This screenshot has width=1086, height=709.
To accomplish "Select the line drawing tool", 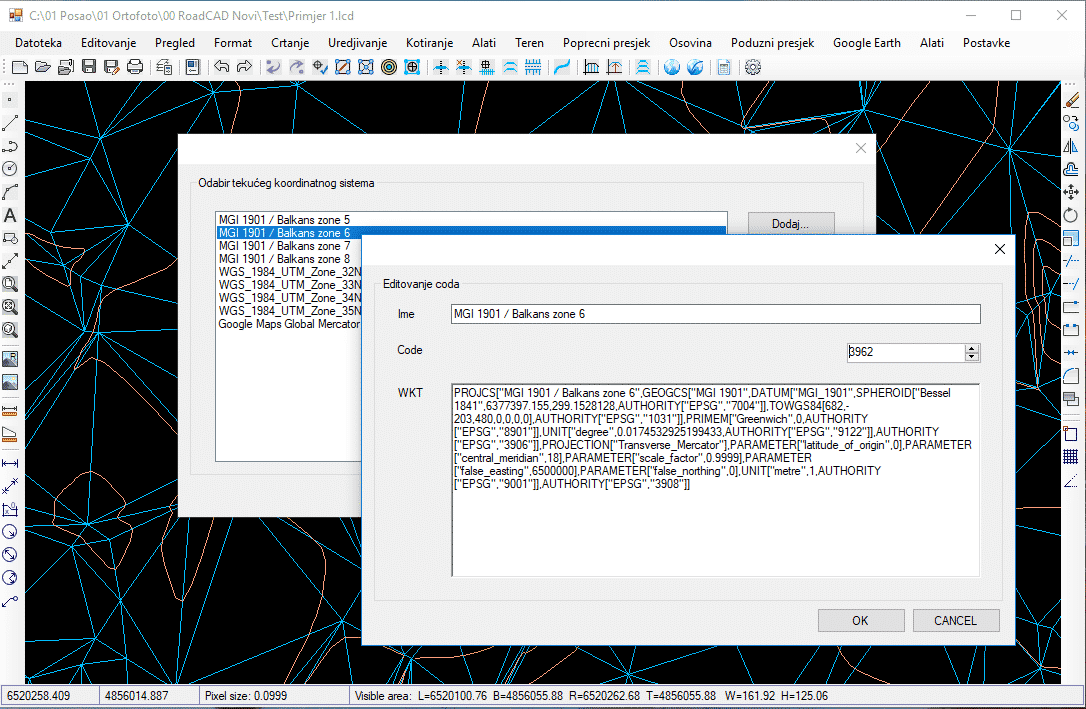I will point(10,123).
